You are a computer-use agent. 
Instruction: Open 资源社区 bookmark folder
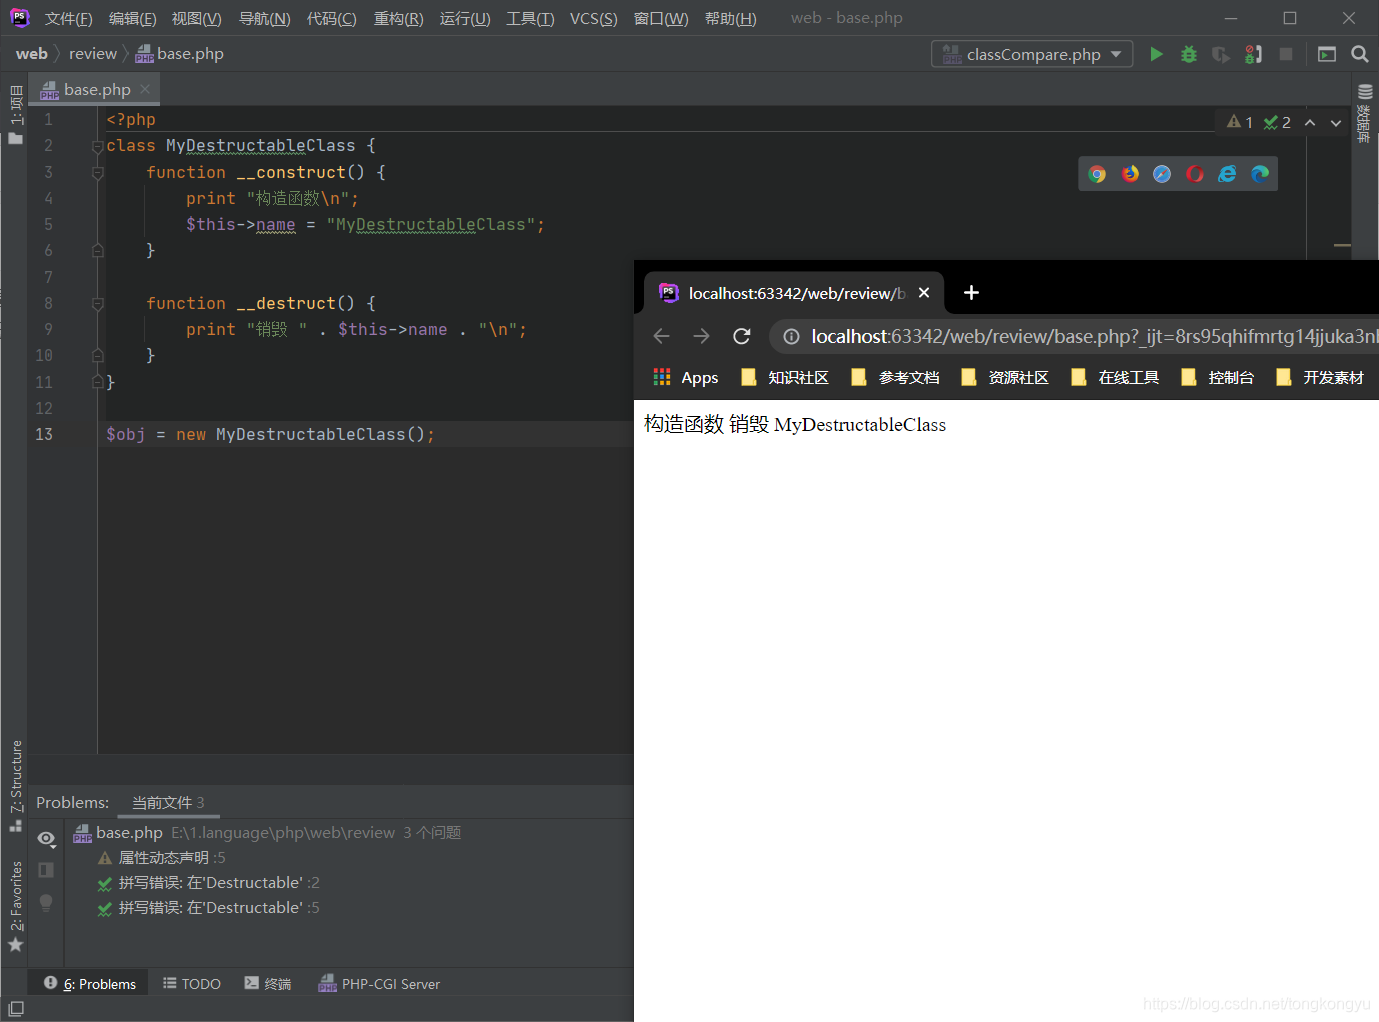tap(1005, 377)
